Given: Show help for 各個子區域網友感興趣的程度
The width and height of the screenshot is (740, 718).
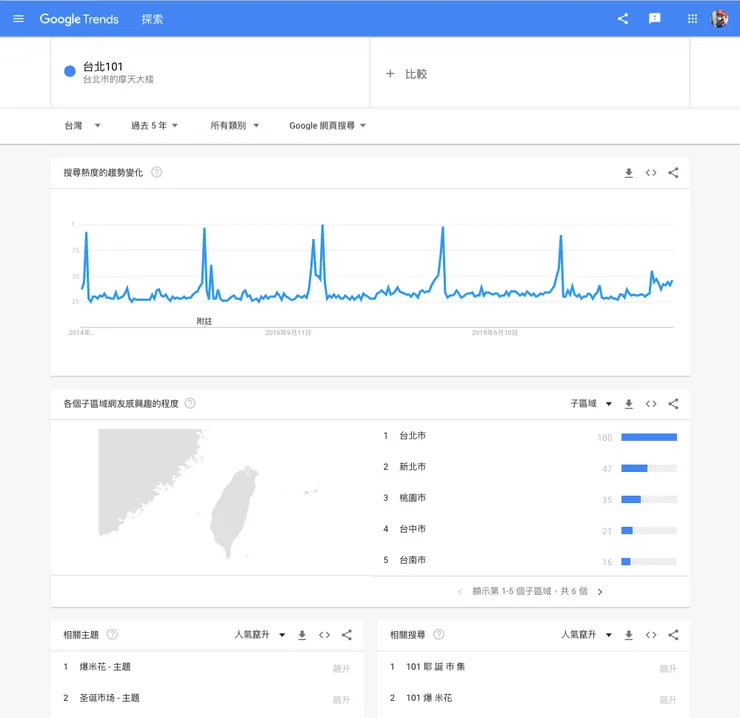Looking at the screenshot, I should 190,404.
